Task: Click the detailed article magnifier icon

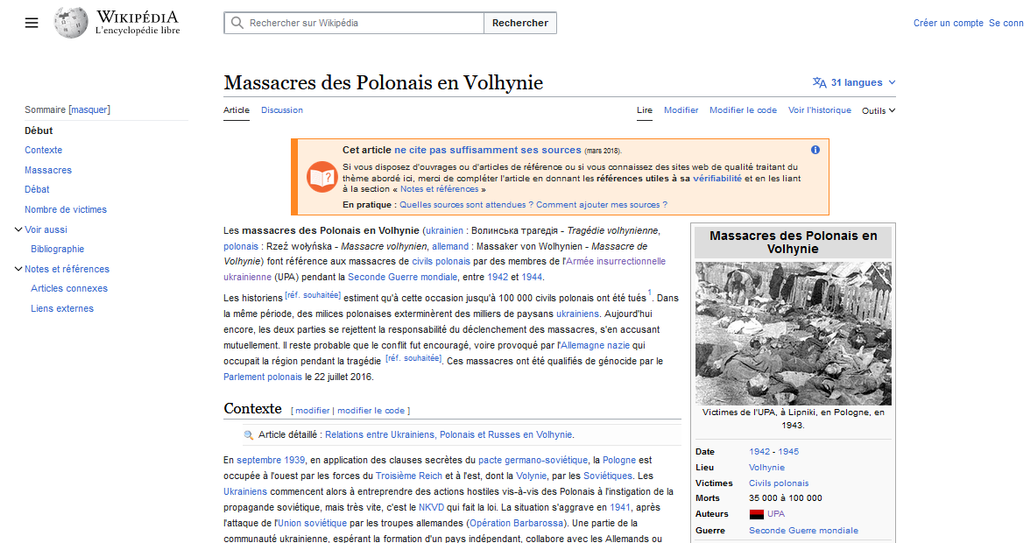Action: 249,435
